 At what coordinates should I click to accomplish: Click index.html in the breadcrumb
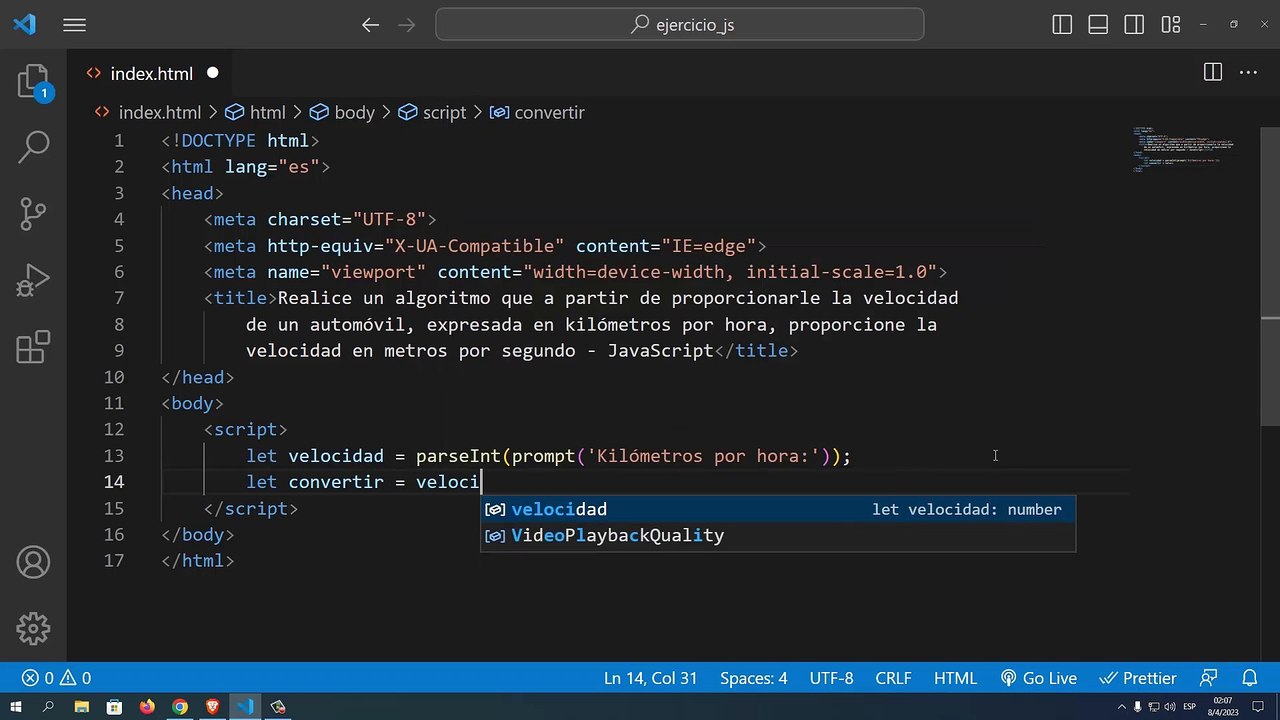coord(159,113)
